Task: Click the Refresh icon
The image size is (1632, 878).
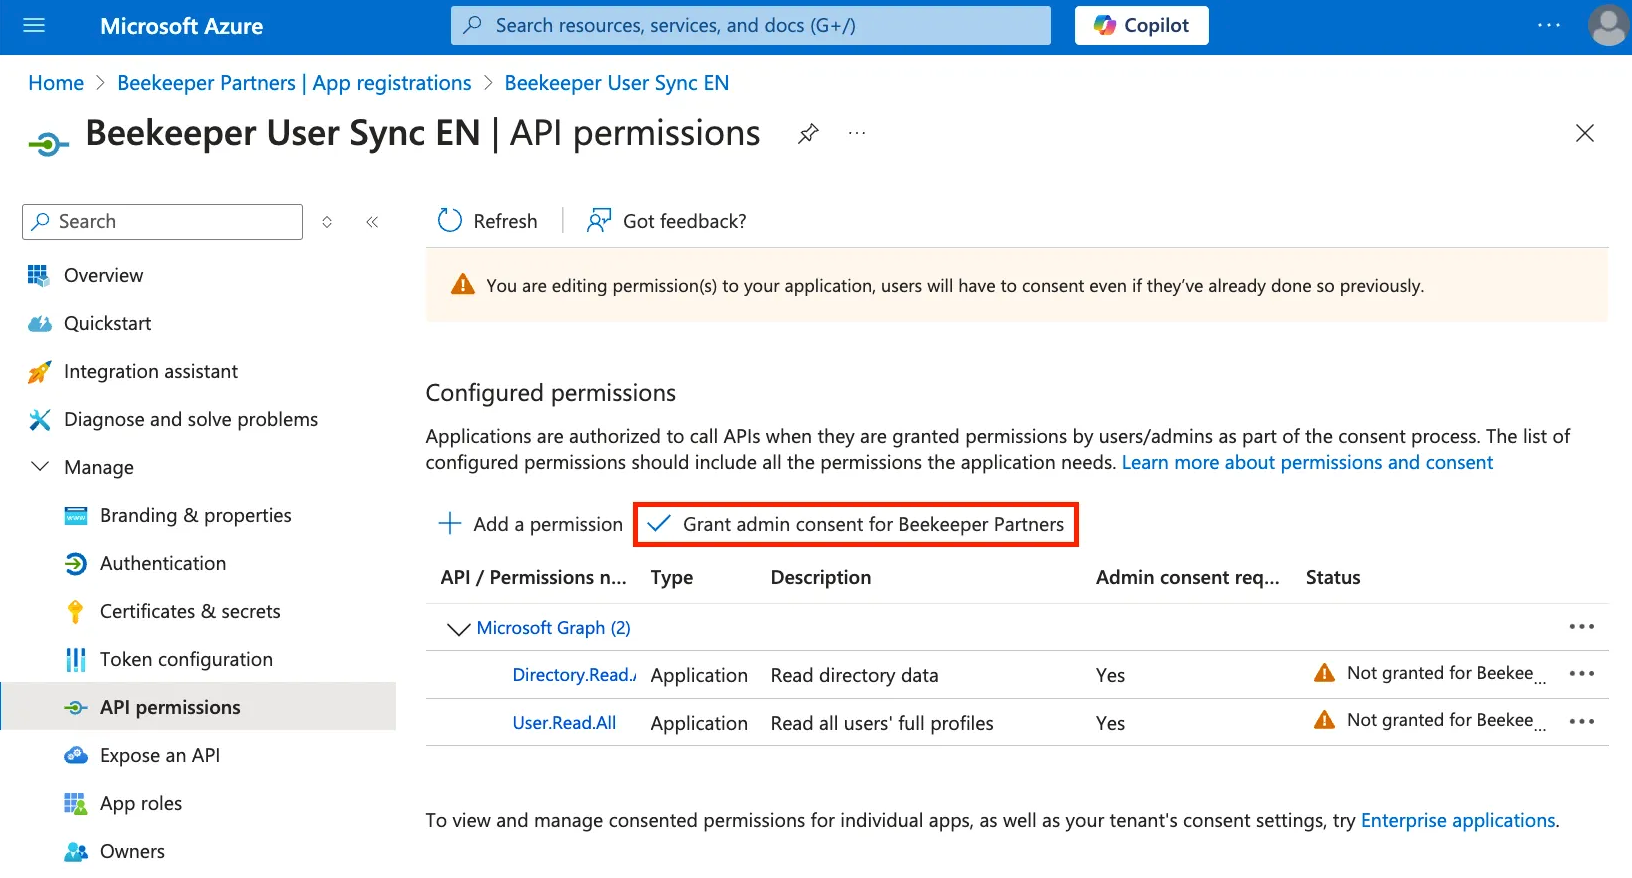Action: click(450, 221)
